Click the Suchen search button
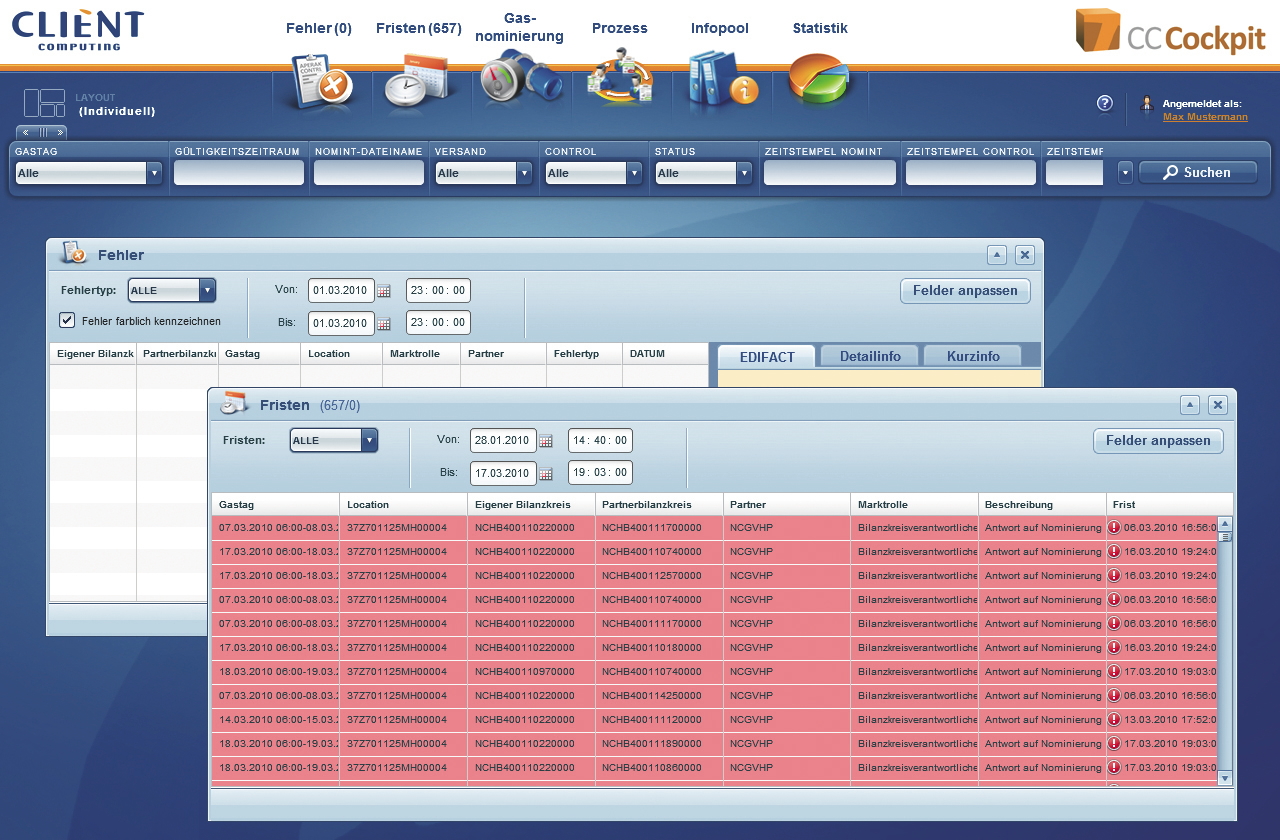Image resolution: width=1280 pixels, height=840 pixels. point(1197,173)
